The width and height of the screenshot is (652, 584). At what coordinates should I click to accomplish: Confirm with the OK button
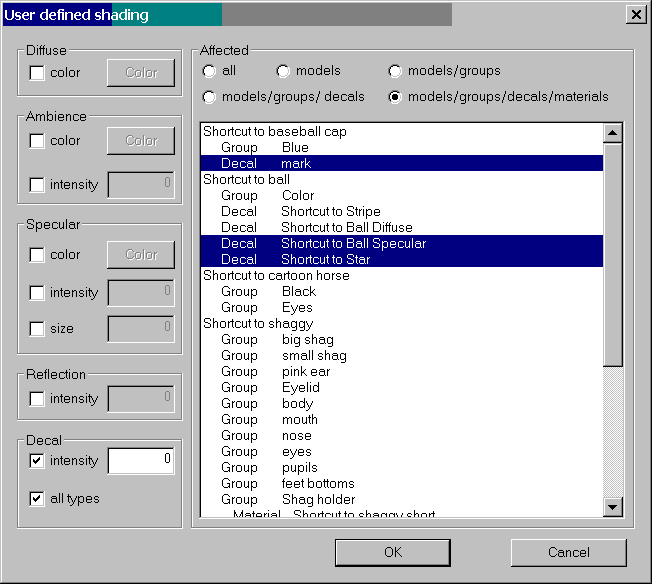point(393,553)
